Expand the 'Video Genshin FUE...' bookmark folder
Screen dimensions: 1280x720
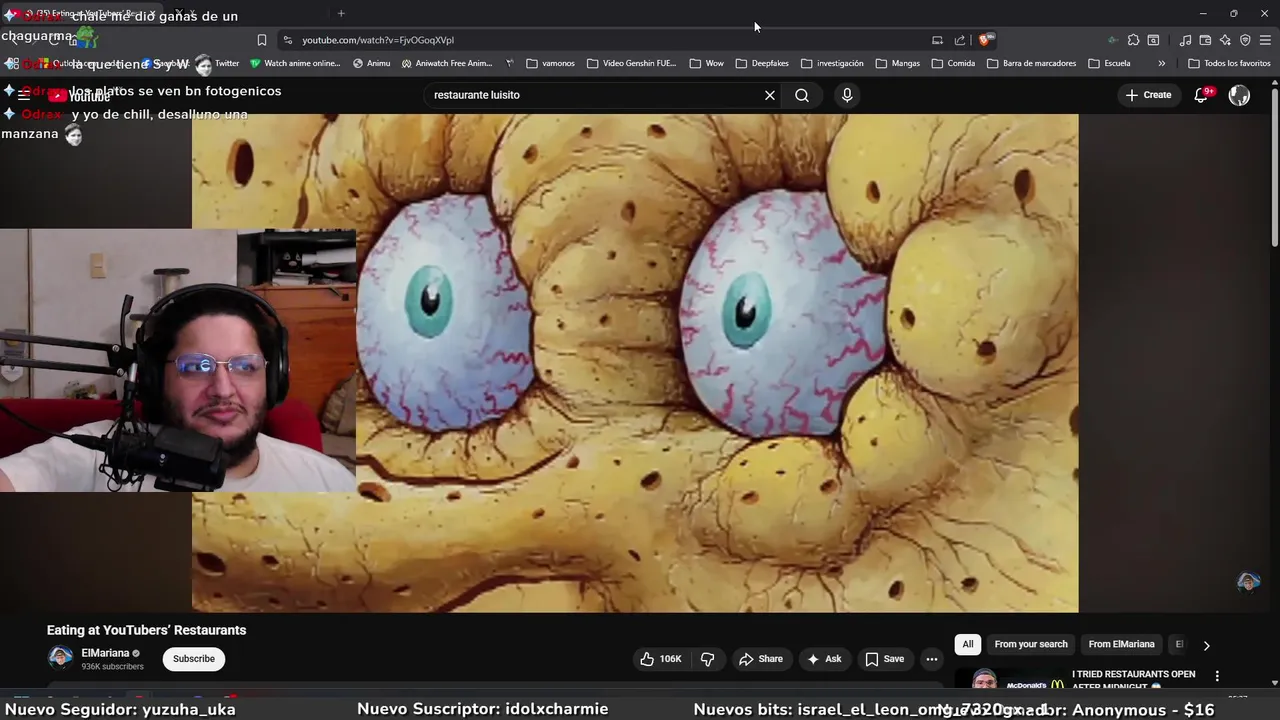click(x=631, y=63)
